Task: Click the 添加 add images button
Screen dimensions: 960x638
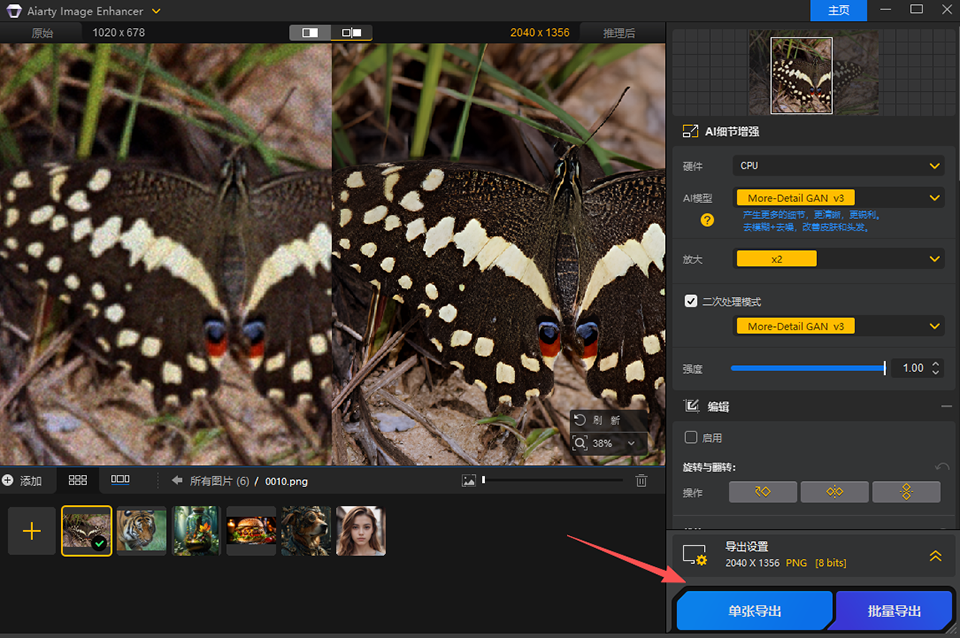Action: coord(22,481)
